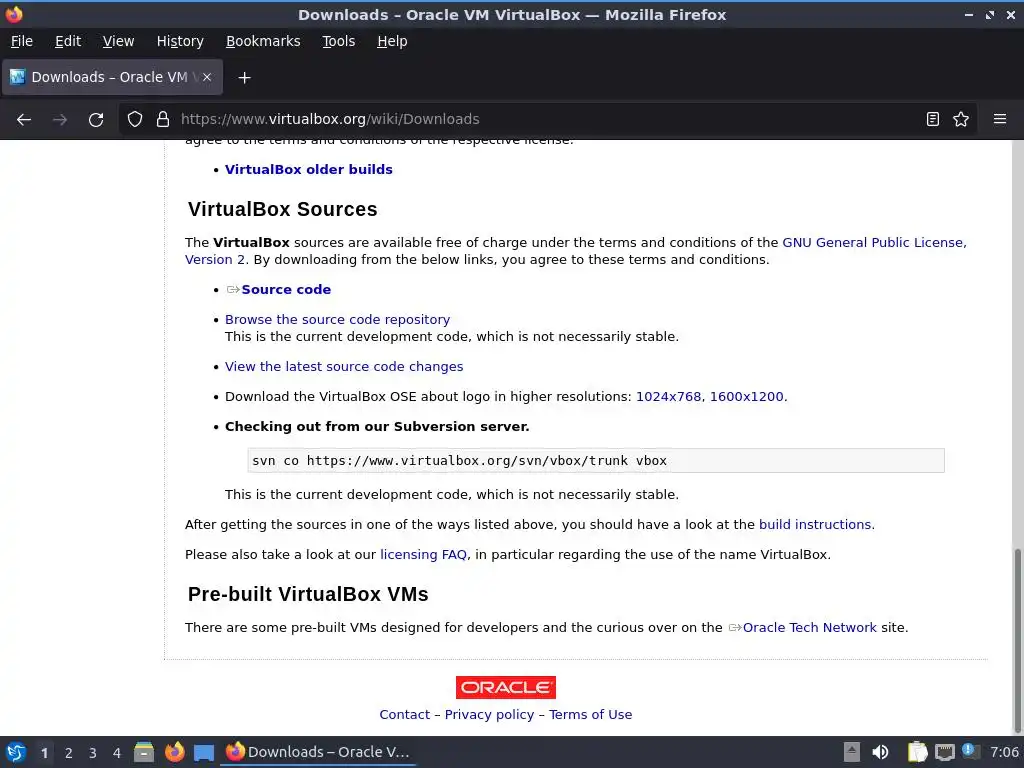Open the Firefox hamburger application menu
Viewport: 1024px width, 768px height.
coord(1000,119)
